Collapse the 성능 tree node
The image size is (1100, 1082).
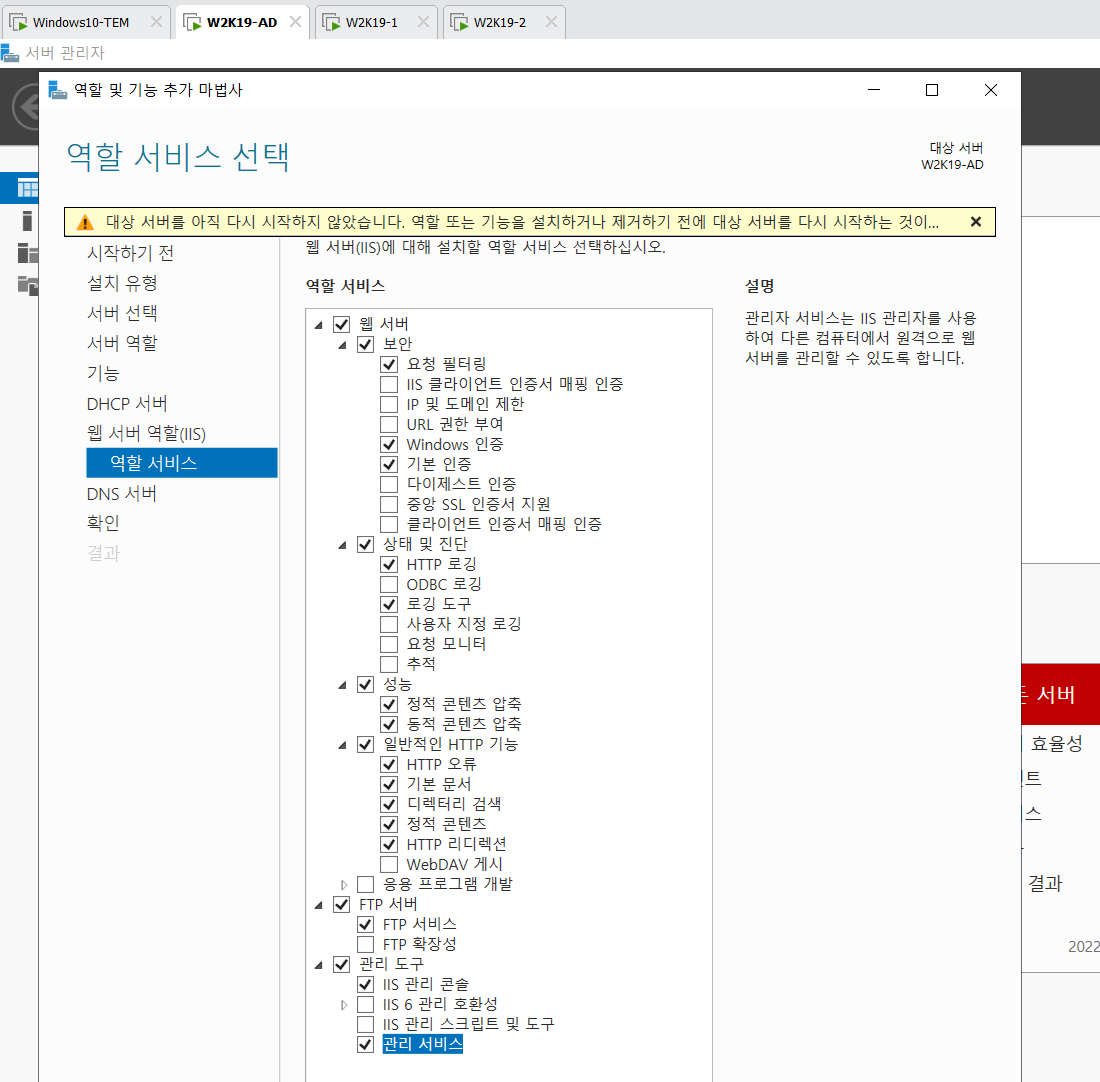[x=342, y=685]
